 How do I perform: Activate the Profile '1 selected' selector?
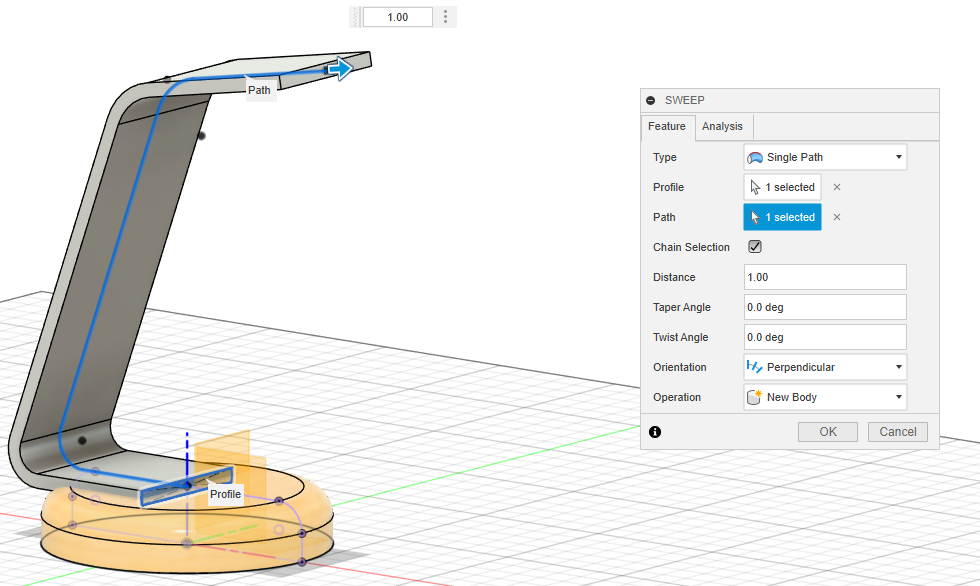(x=782, y=187)
